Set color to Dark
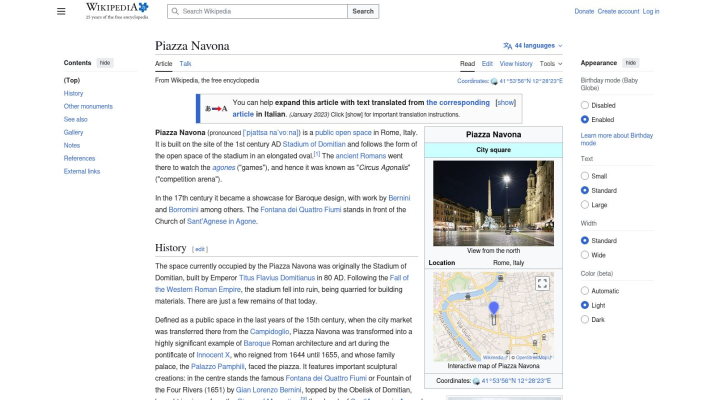Screen dimensions: 720x400 (x=585, y=320)
